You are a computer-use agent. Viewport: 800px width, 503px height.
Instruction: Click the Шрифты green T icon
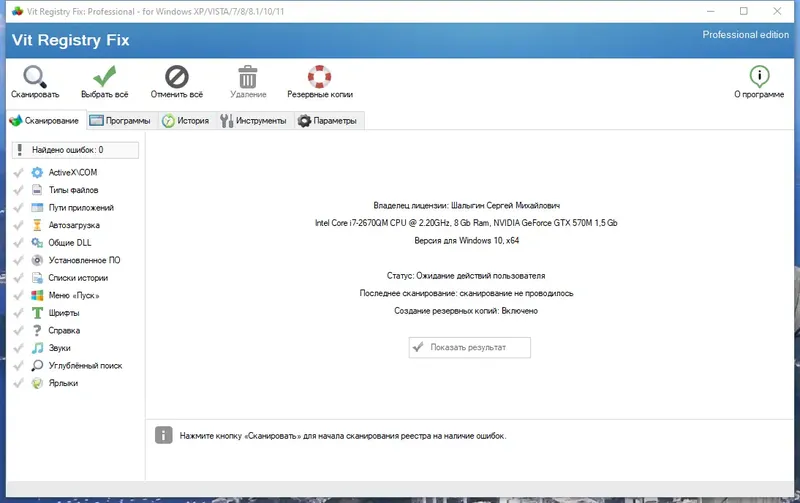(37, 313)
